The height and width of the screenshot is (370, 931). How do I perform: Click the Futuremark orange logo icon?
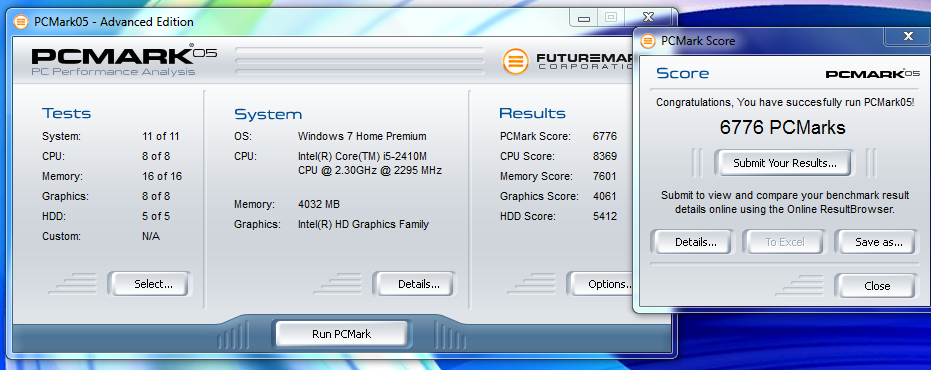coord(515,61)
